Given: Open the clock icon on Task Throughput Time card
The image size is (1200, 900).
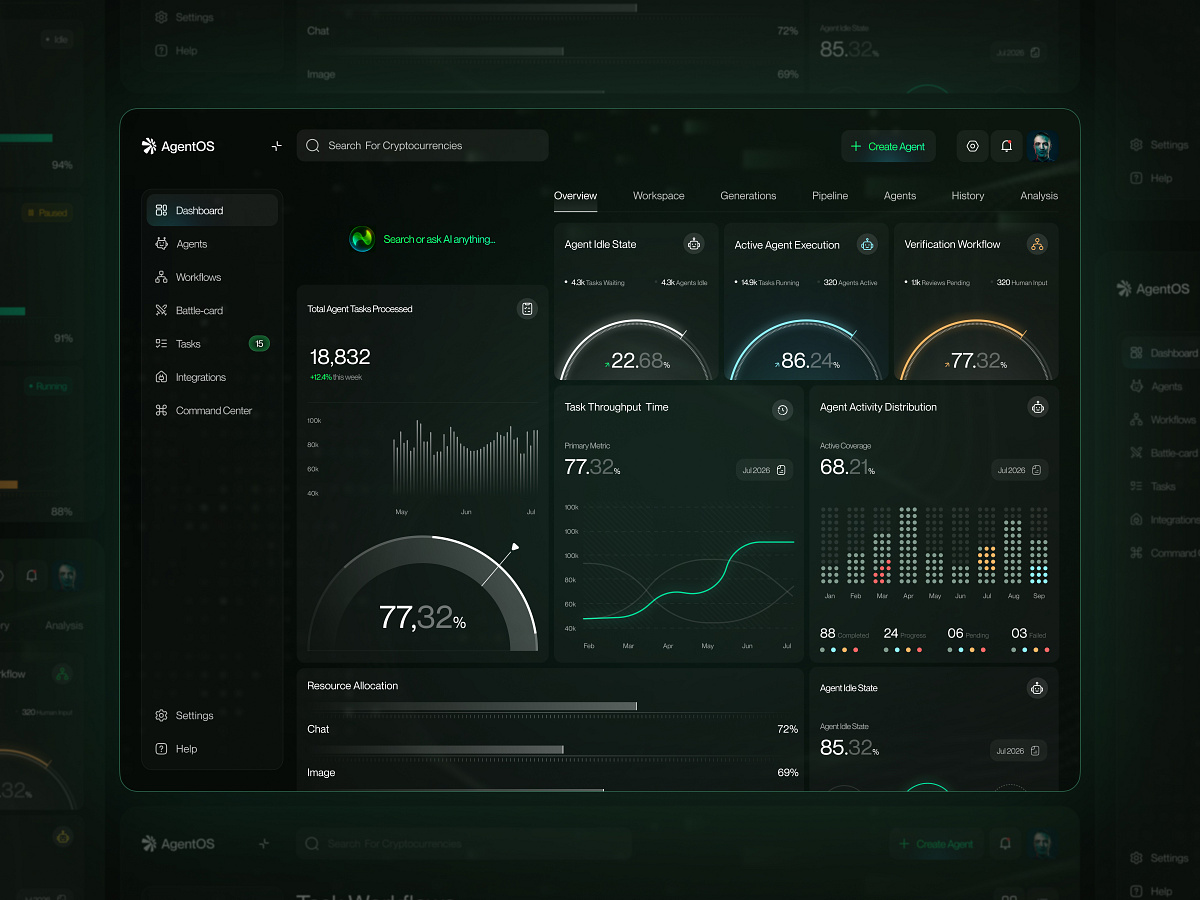Looking at the screenshot, I should tap(783, 410).
